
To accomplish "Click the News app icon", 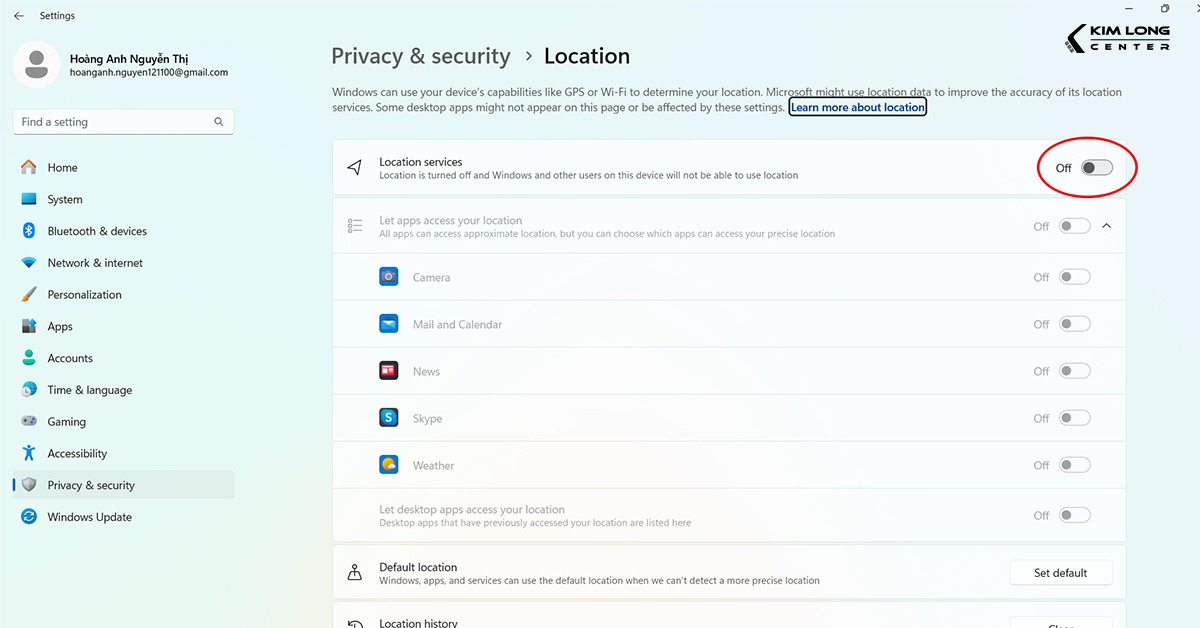I will click(x=389, y=371).
